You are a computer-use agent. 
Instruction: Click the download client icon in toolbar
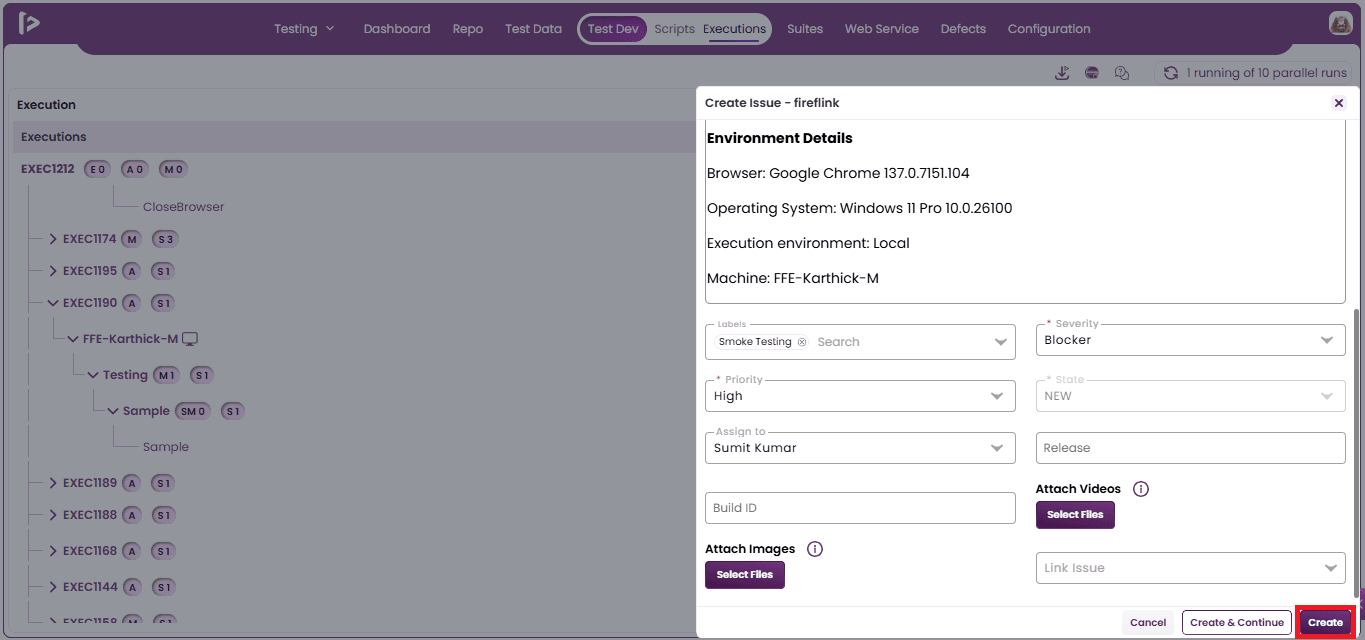pyautogui.click(x=1063, y=73)
